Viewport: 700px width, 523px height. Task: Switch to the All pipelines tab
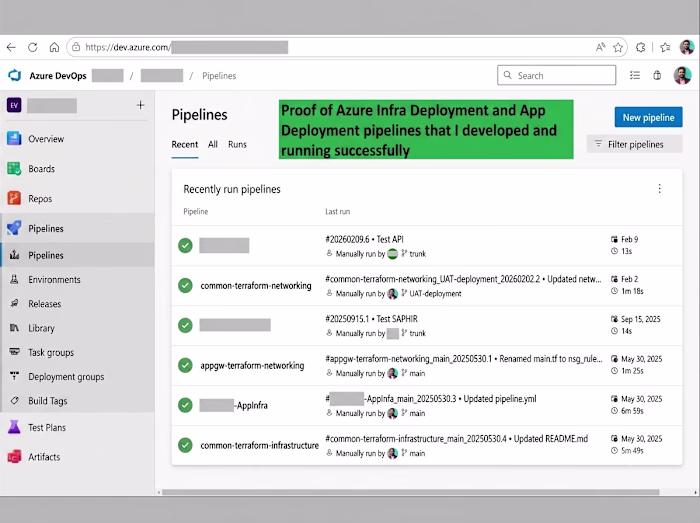tap(212, 144)
